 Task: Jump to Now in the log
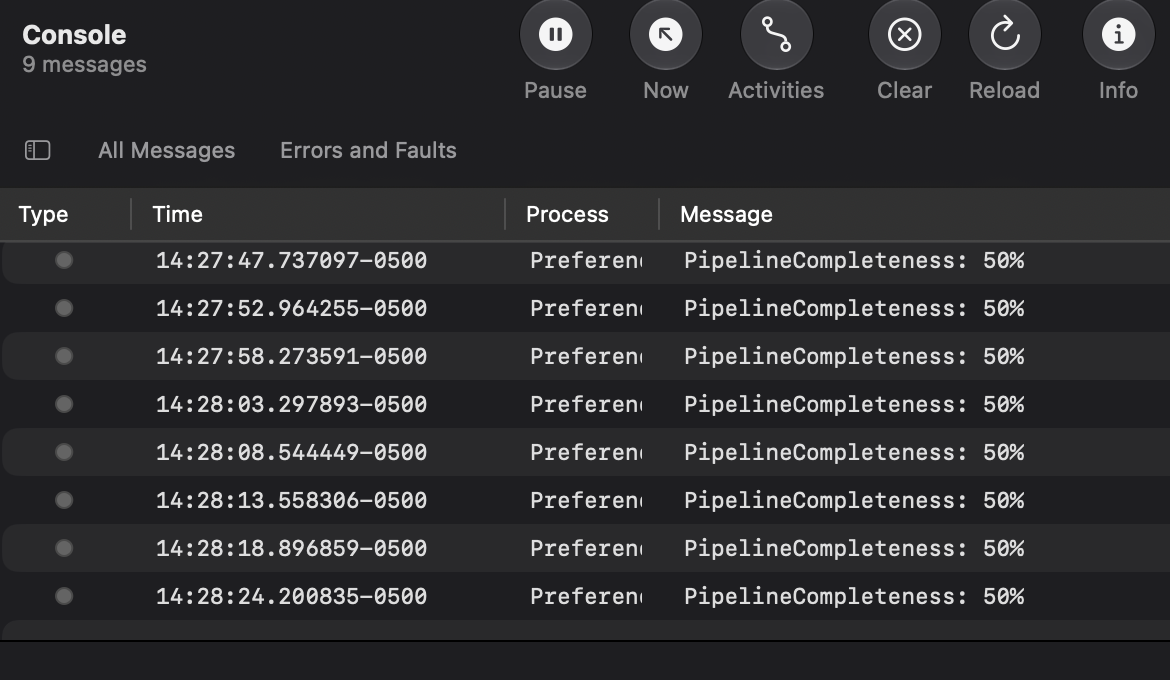click(666, 35)
